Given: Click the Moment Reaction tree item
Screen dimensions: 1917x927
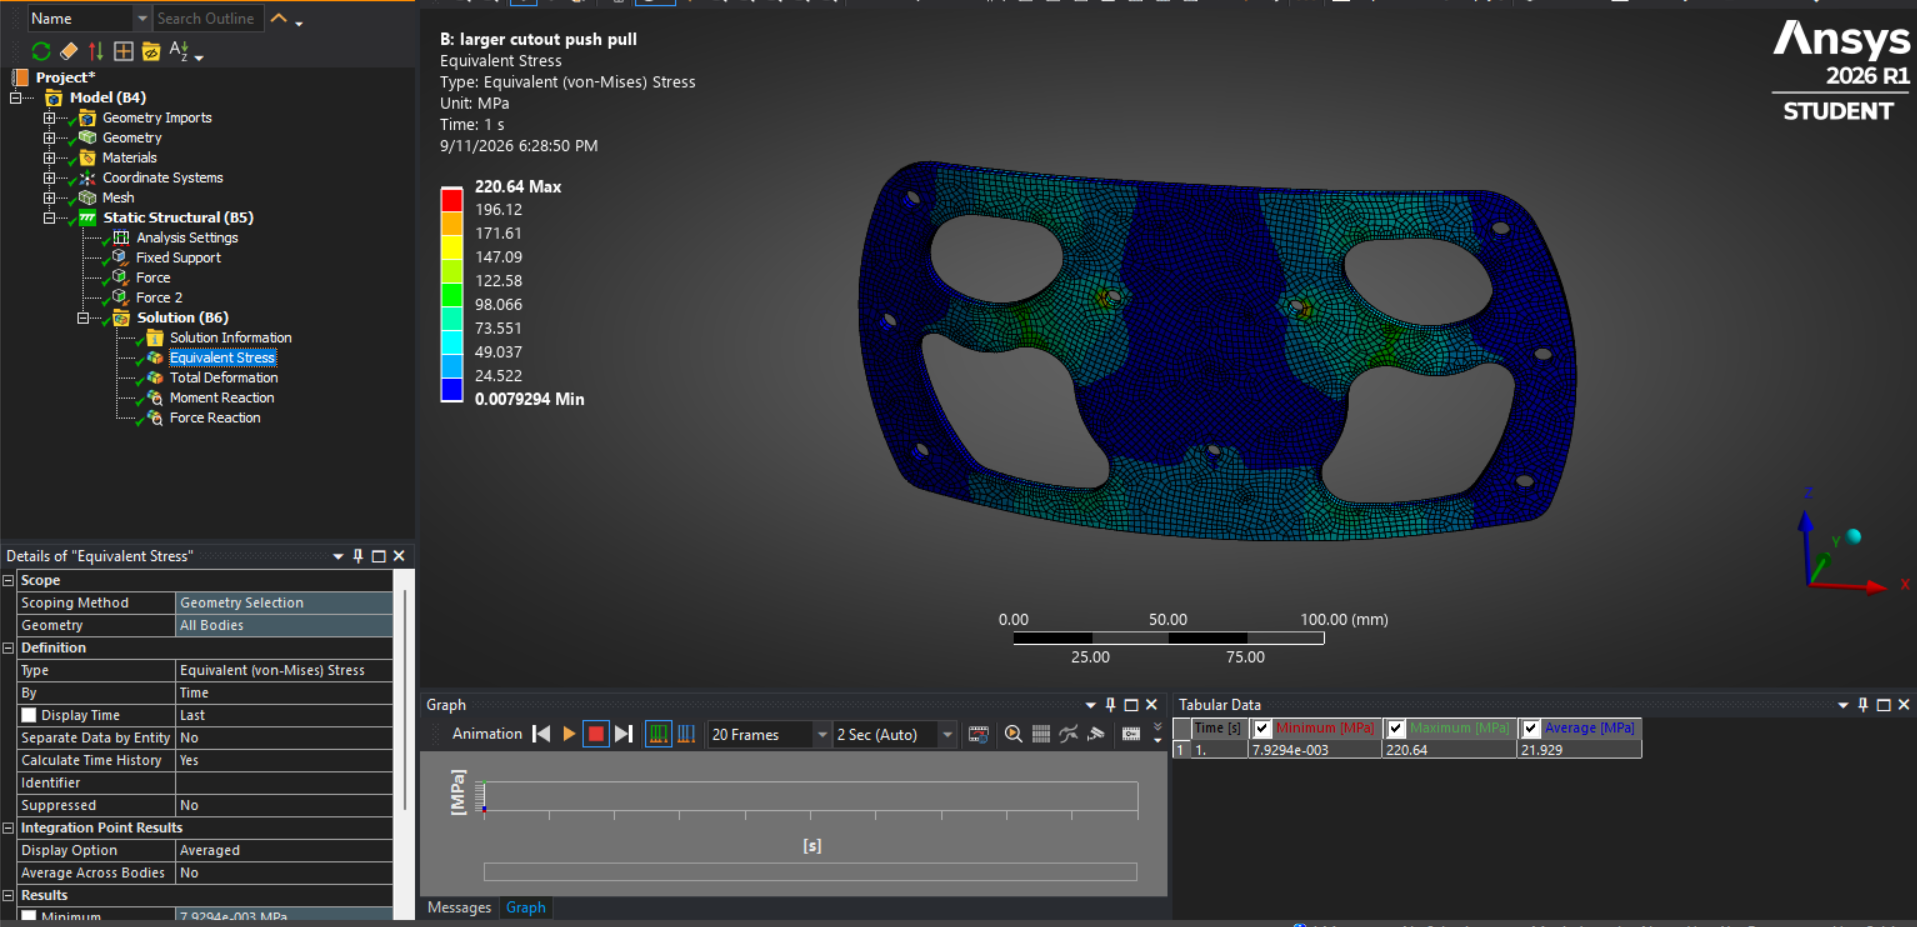Looking at the screenshot, I should tap(222, 398).
